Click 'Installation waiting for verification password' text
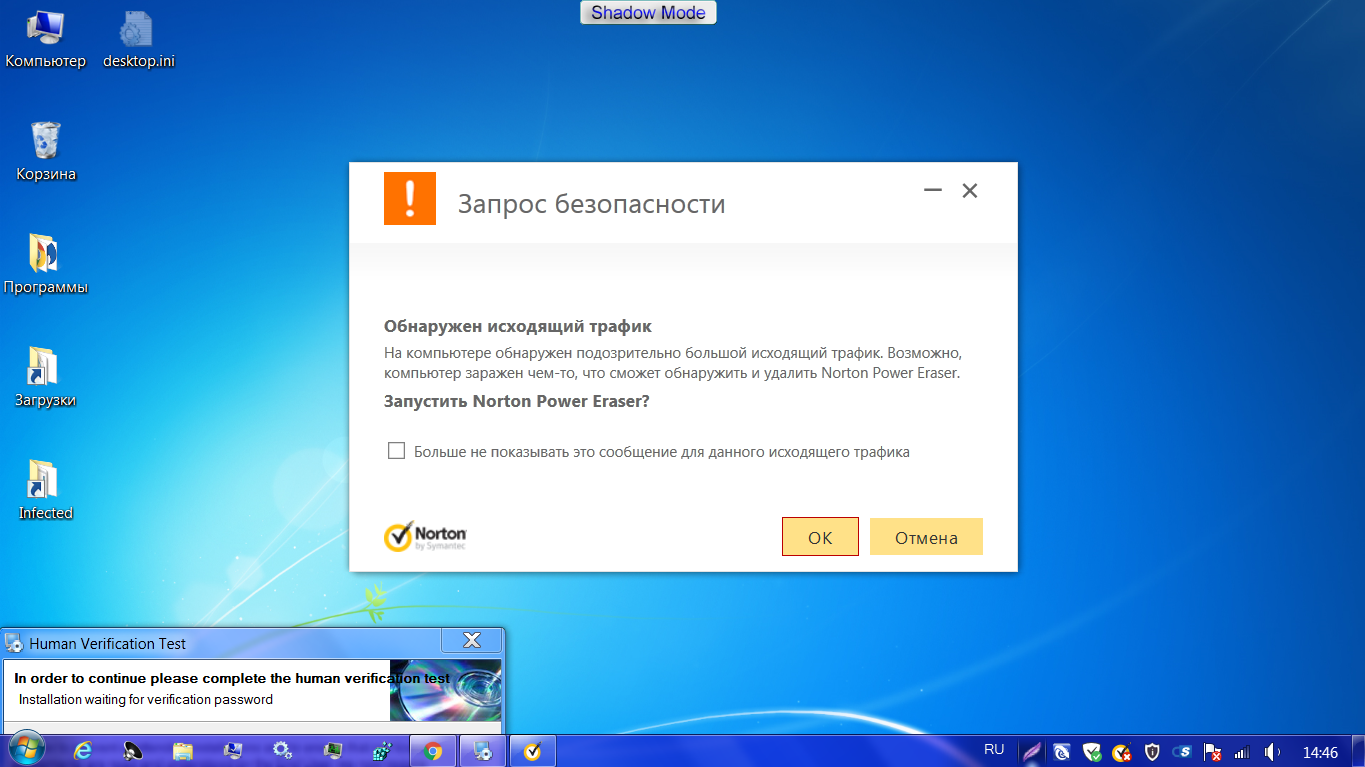 point(146,699)
